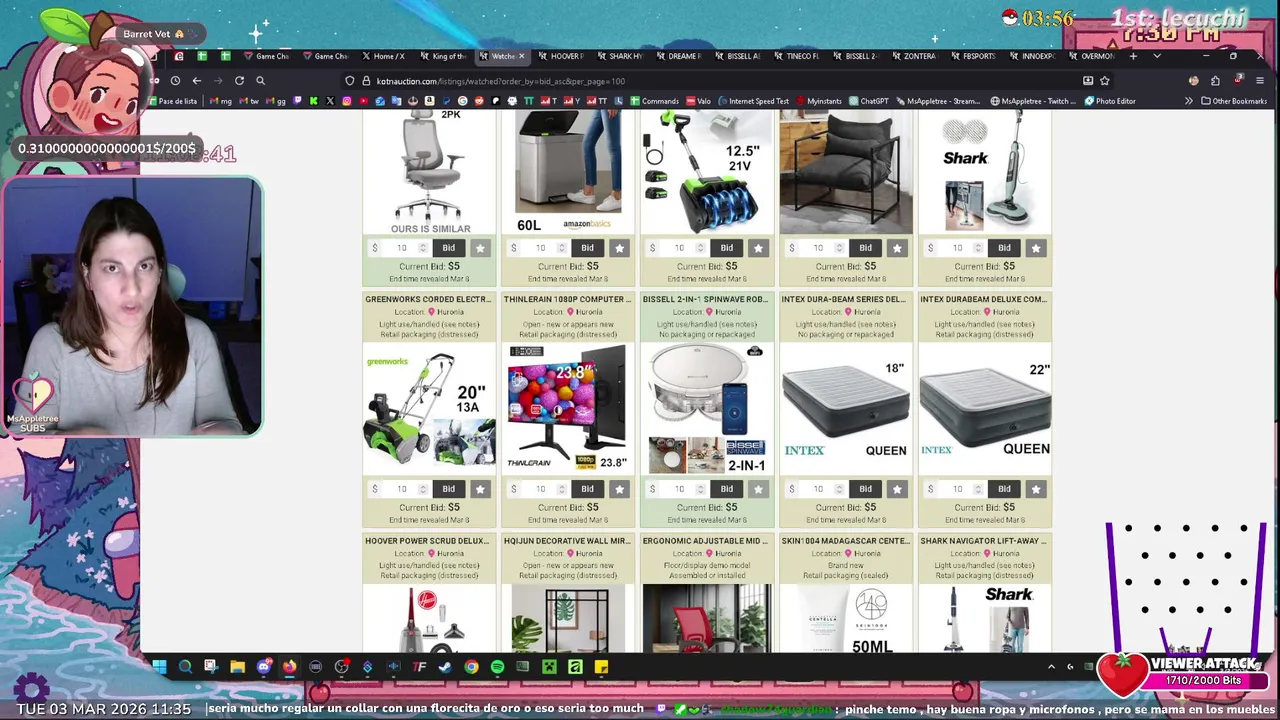Image resolution: width=1280 pixels, height=720 pixels.
Task: Click the Firefox taskbar icon
Action: coord(289,667)
